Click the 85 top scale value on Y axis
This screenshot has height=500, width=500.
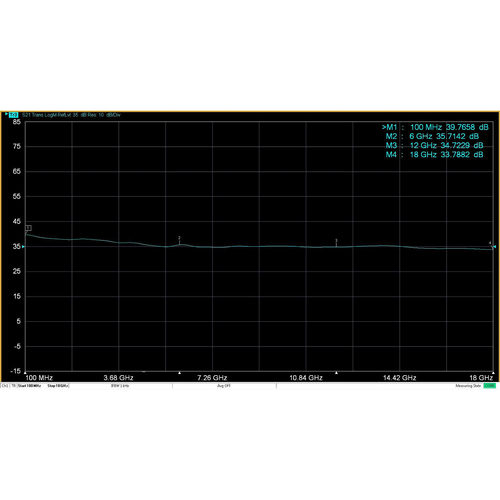click(17, 122)
